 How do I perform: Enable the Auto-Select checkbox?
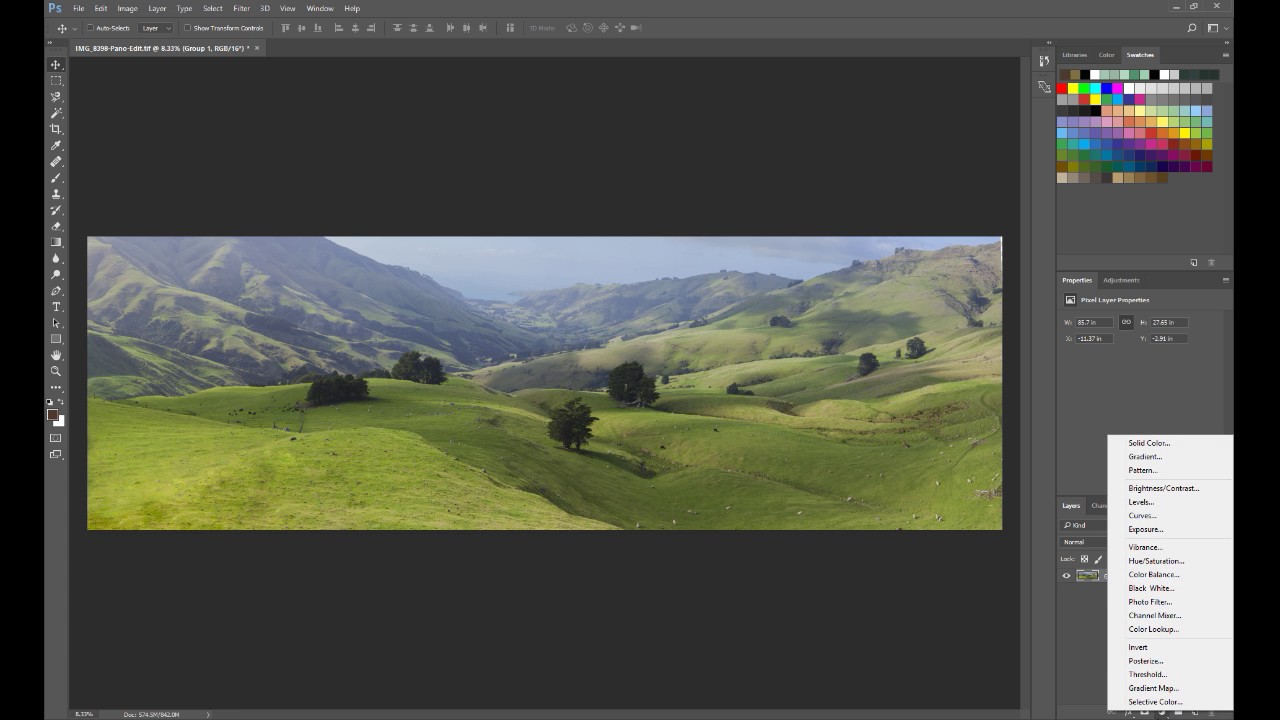pyautogui.click(x=90, y=28)
